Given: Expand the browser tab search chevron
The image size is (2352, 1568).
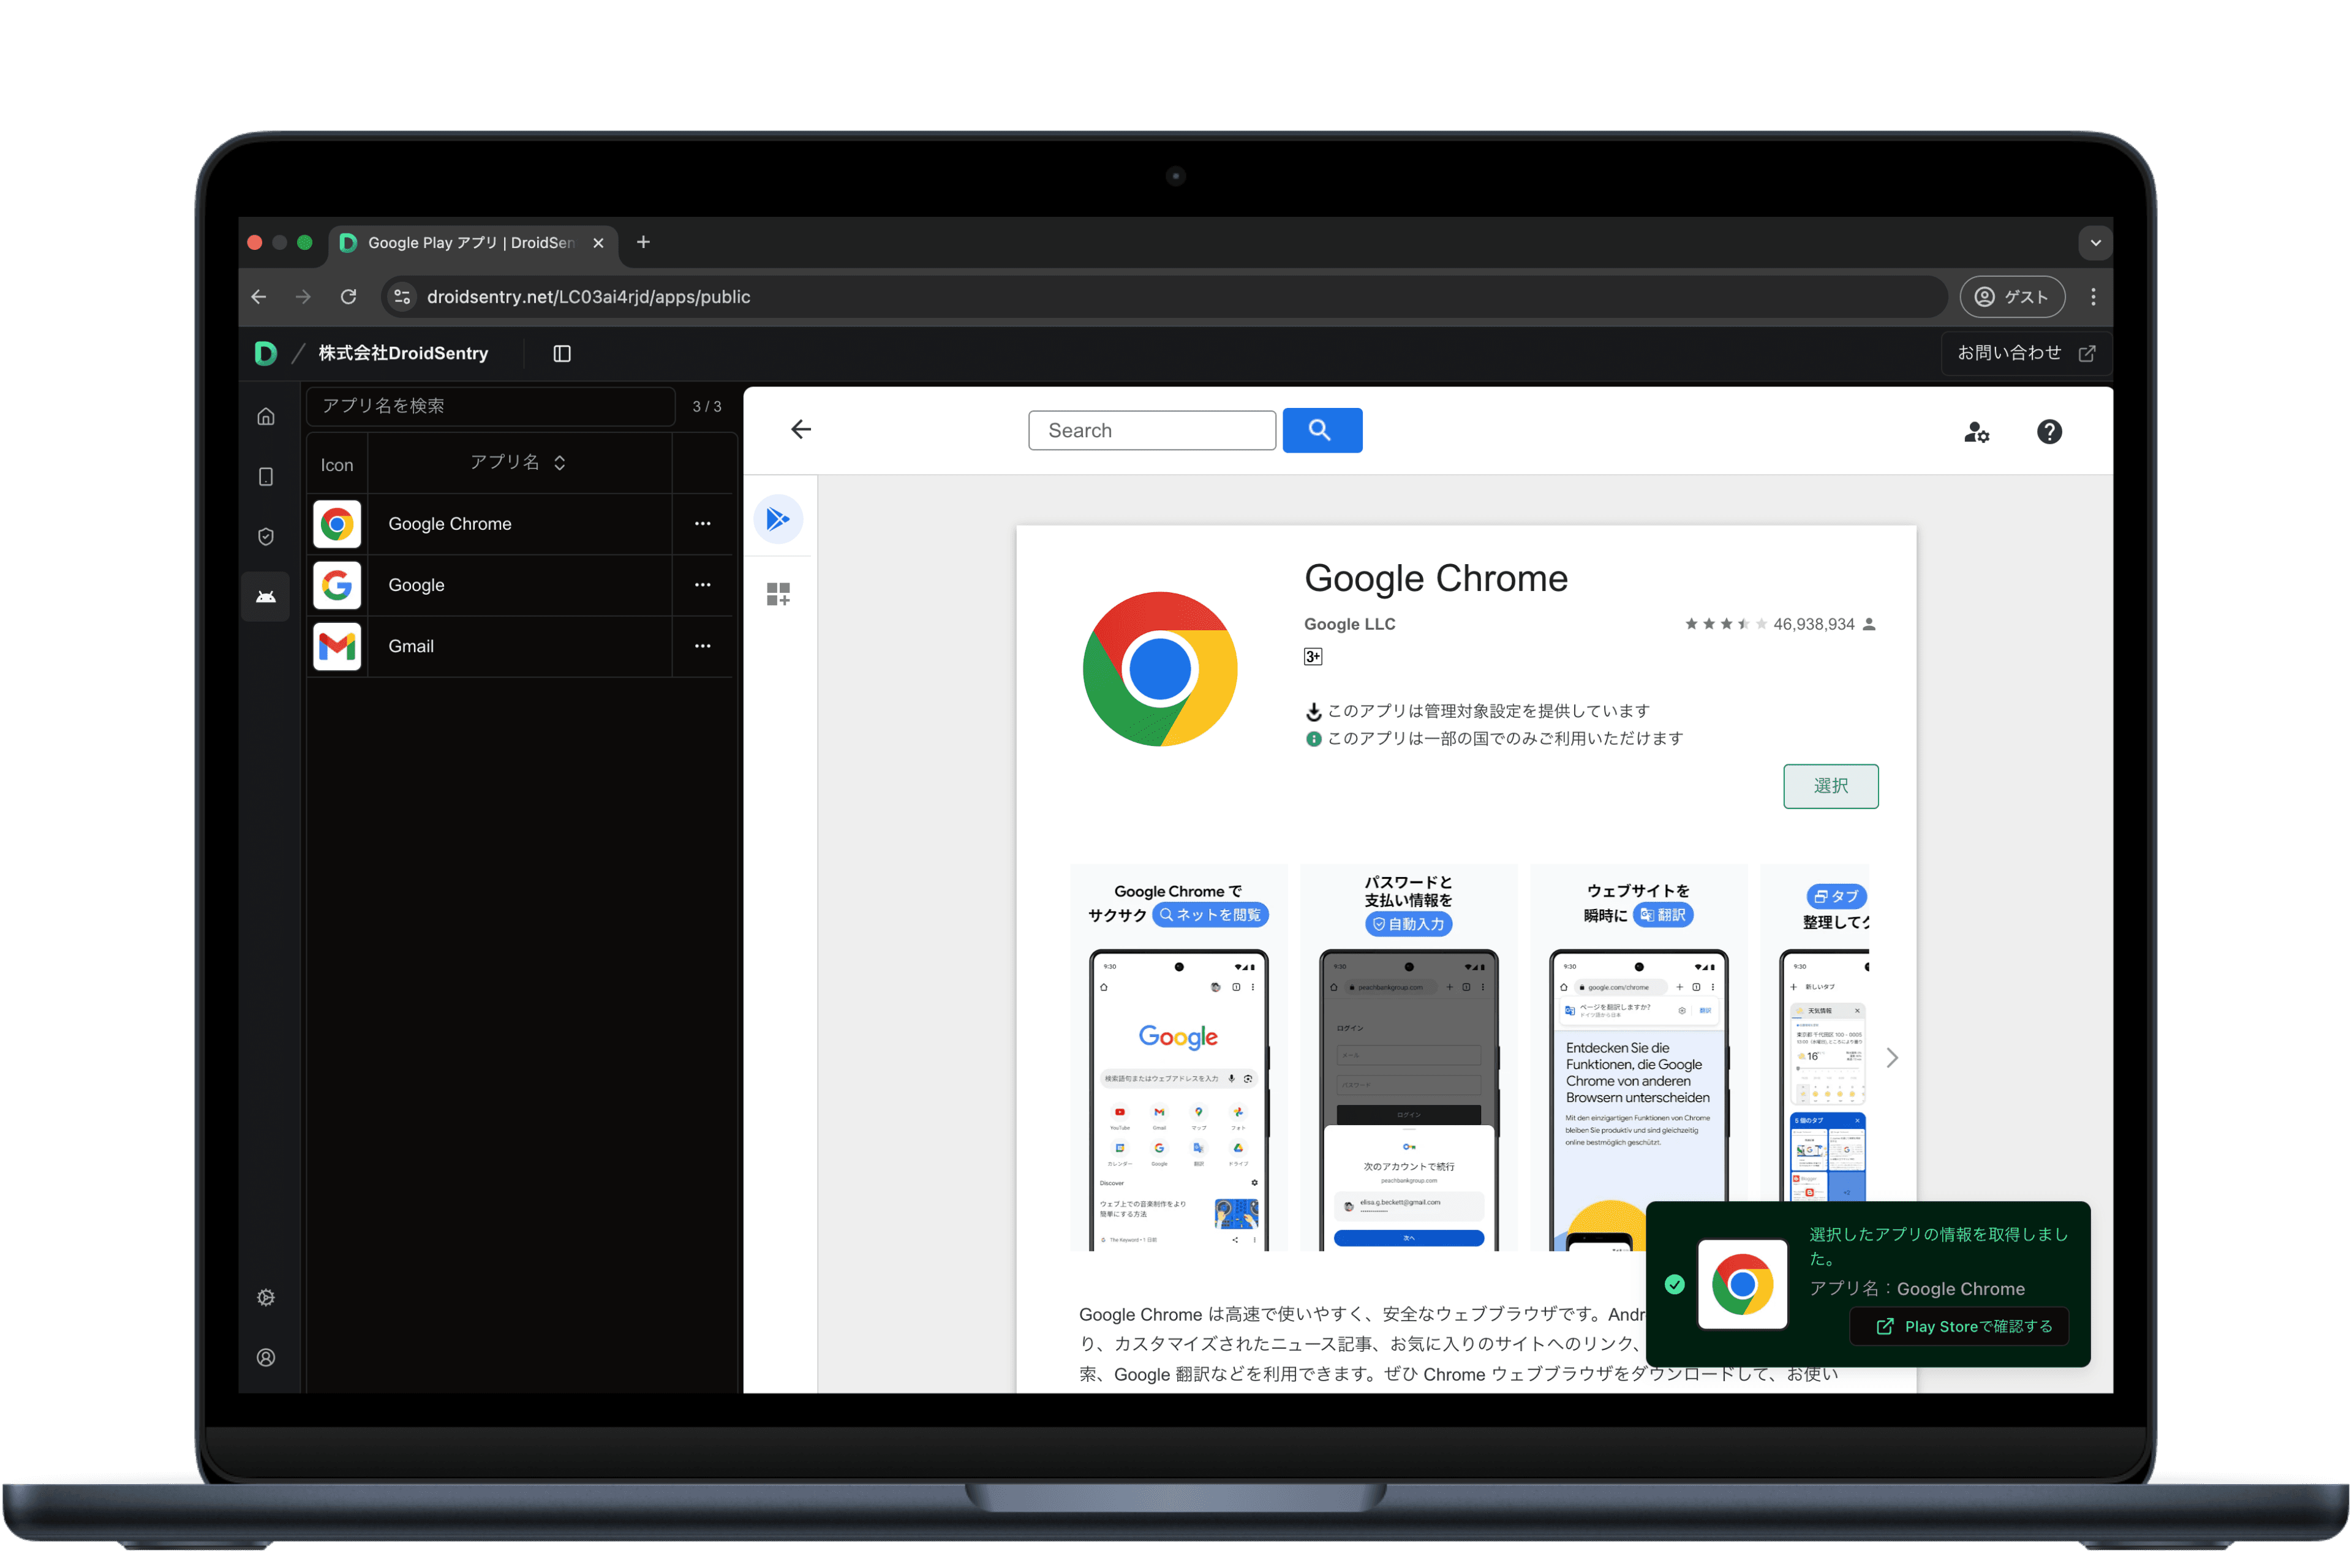Looking at the screenshot, I should click(x=2096, y=242).
